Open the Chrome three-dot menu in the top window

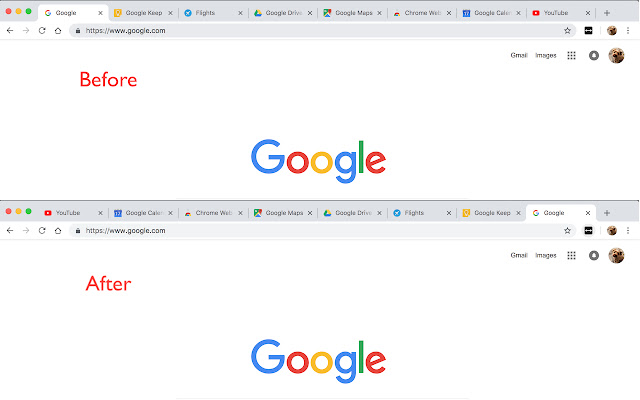point(628,31)
